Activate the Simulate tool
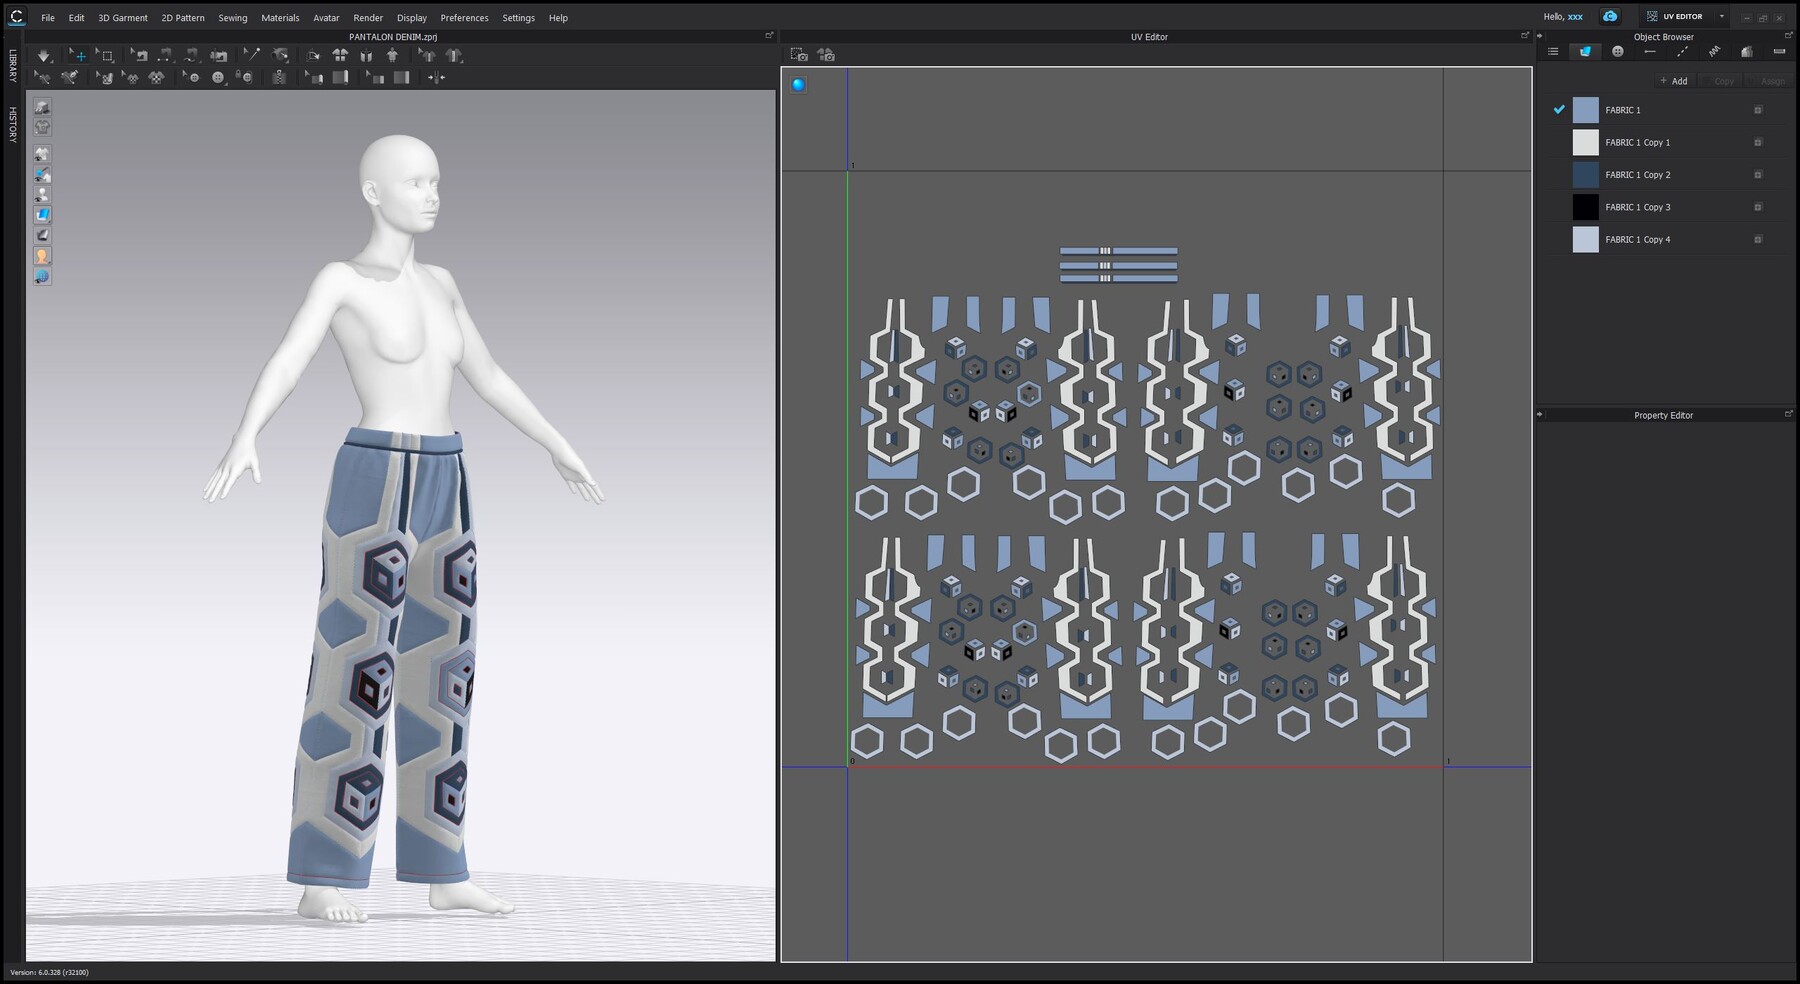This screenshot has height=984, width=1800. (44, 55)
